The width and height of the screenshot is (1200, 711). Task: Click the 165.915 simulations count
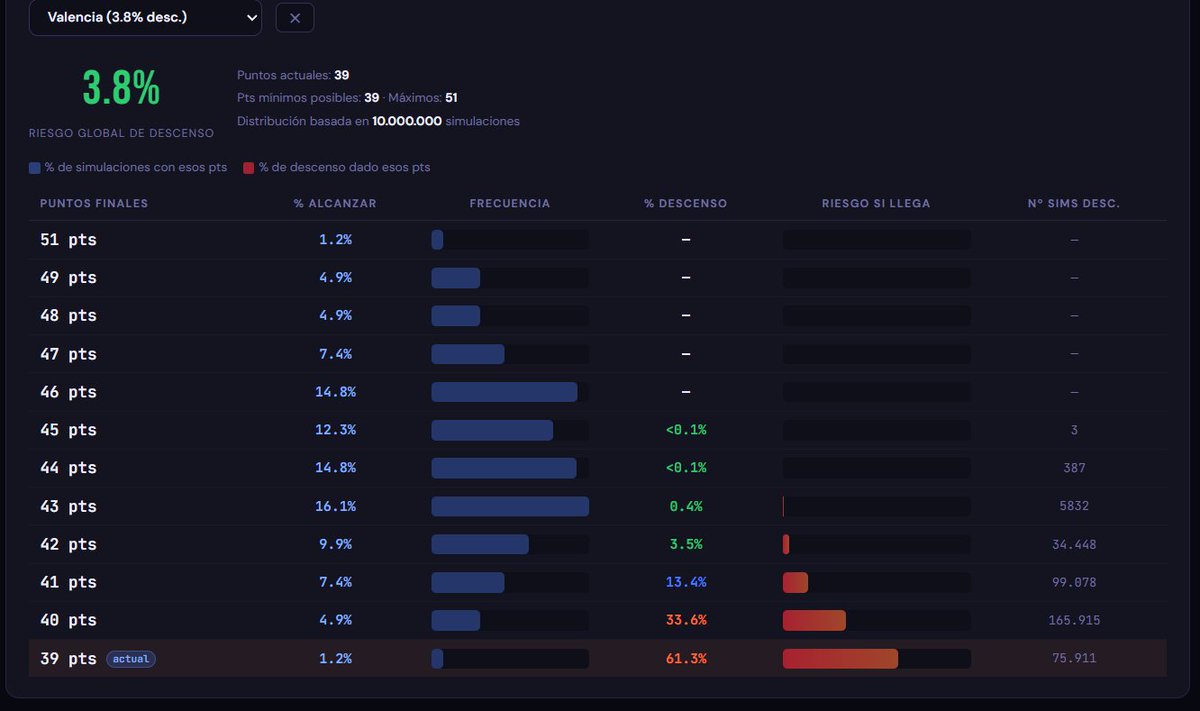click(1074, 621)
